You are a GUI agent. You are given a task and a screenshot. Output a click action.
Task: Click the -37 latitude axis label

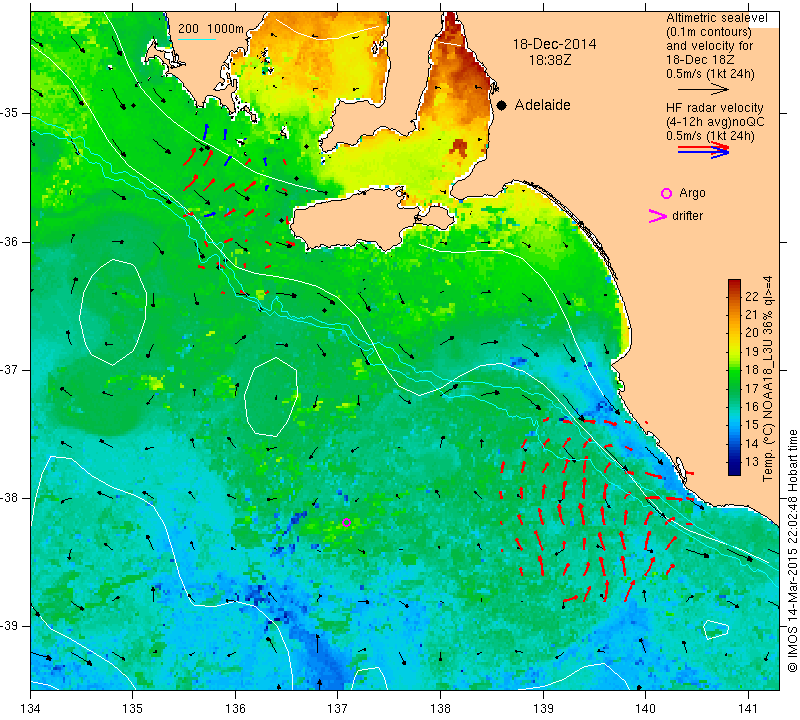10,369
